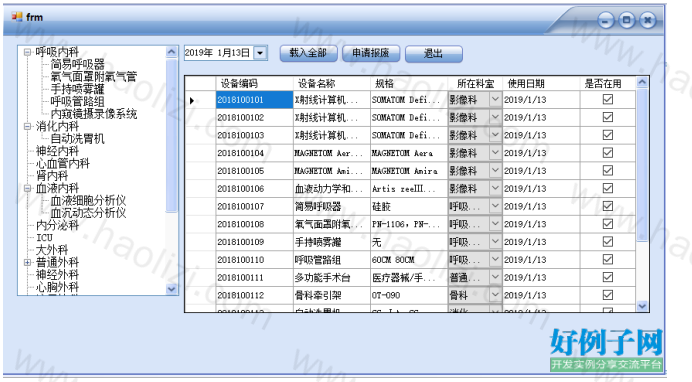Collapse the 呼吸内科 tree node
Screen dimensions: 692x382
27,52
